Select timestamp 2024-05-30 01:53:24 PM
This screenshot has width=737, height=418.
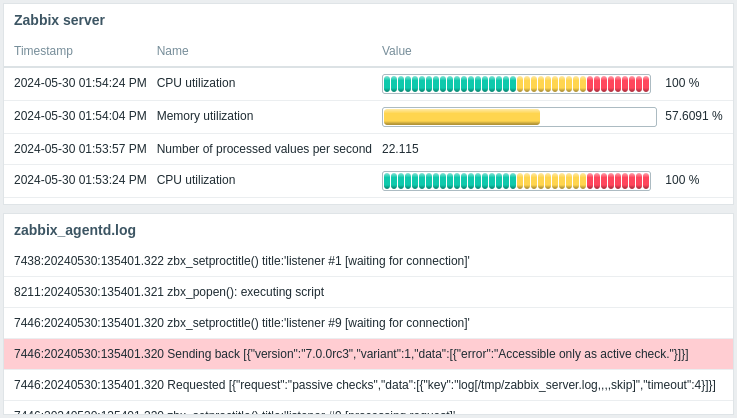[x=80, y=180]
